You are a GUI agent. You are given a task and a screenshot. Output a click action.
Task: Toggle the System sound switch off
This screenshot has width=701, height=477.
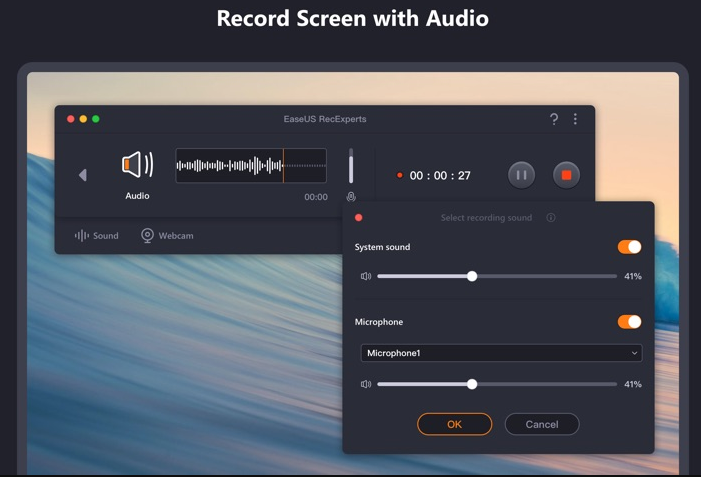point(629,247)
